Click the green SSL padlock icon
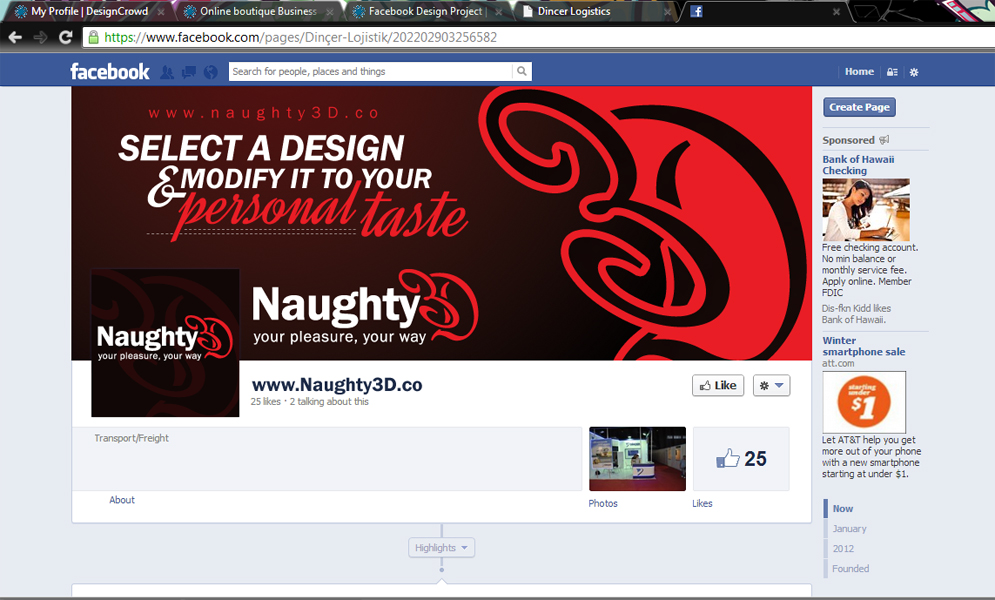This screenshot has width=995, height=600. (93, 37)
